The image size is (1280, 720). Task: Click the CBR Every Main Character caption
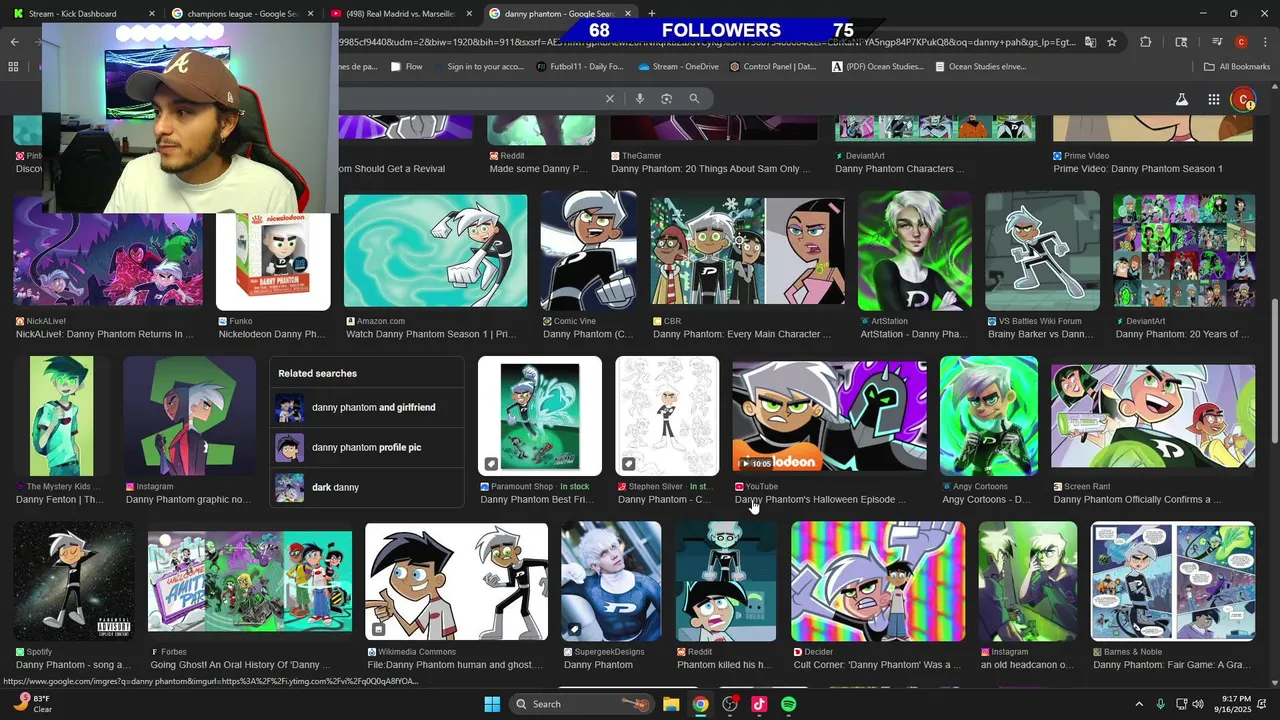point(741,335)
